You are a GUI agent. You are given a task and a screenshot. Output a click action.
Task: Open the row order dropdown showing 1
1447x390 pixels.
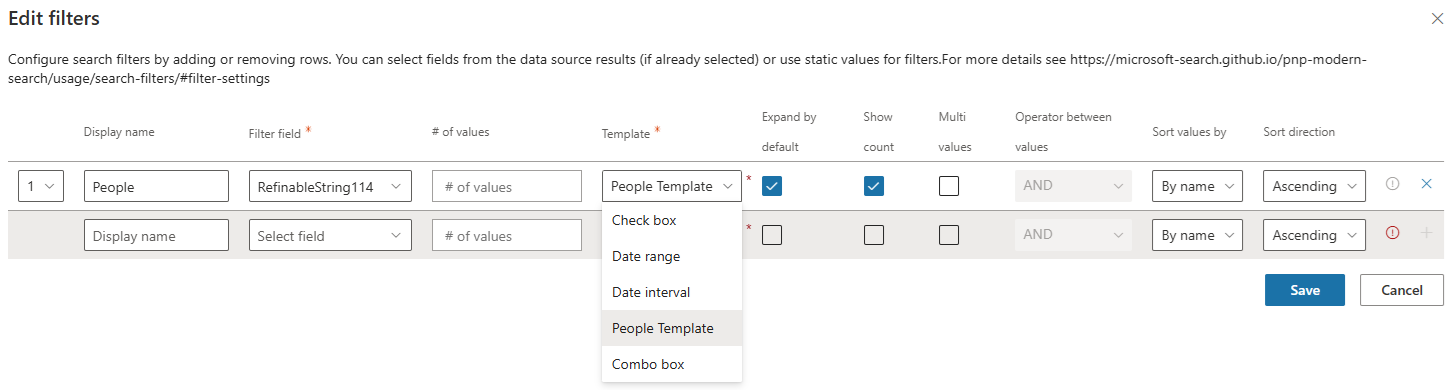coord(41,186)
